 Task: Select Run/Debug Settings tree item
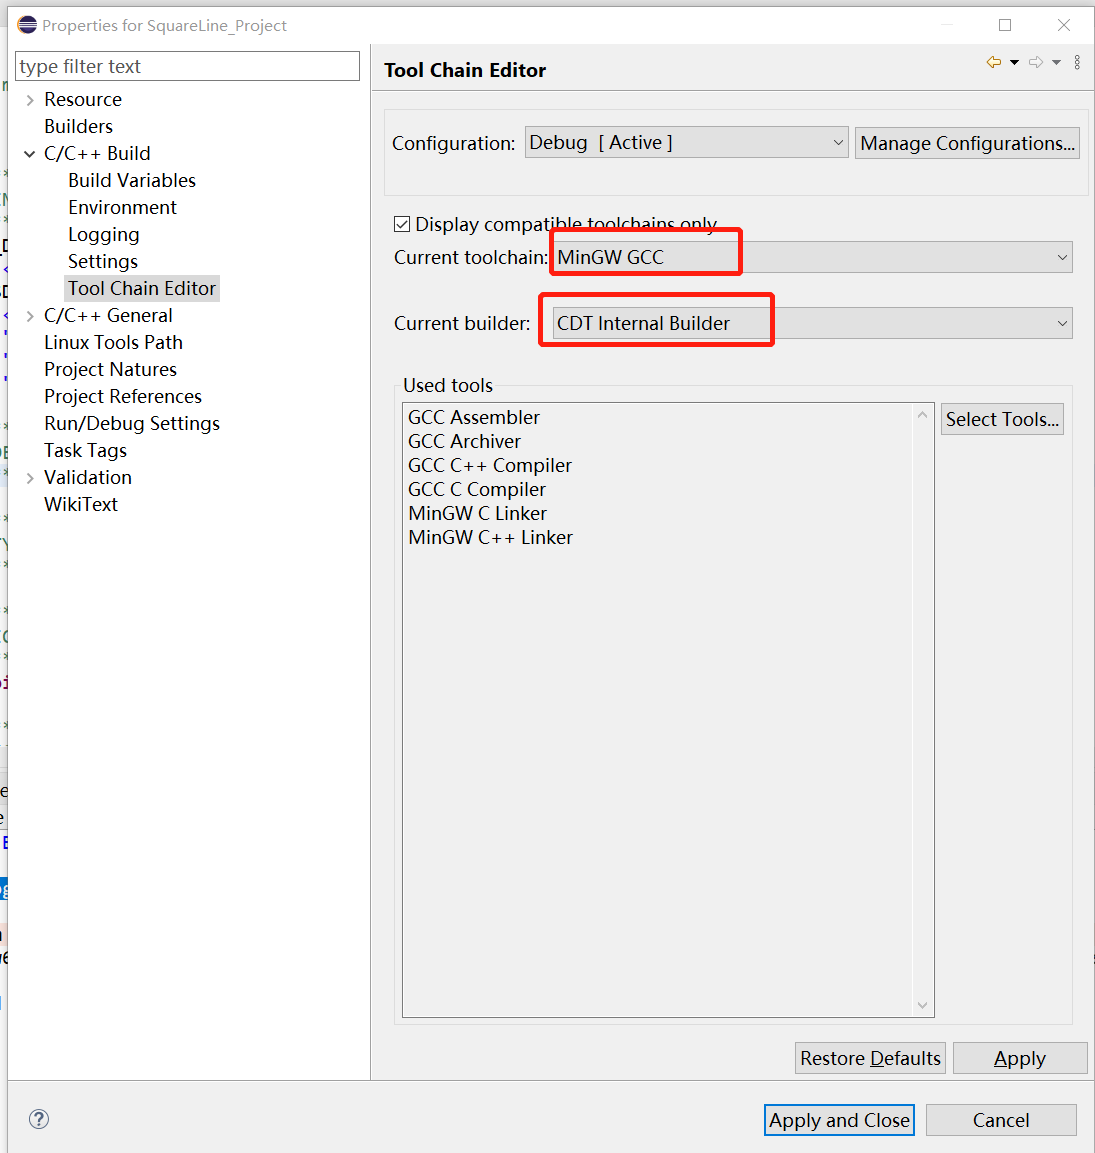(132, 424)
